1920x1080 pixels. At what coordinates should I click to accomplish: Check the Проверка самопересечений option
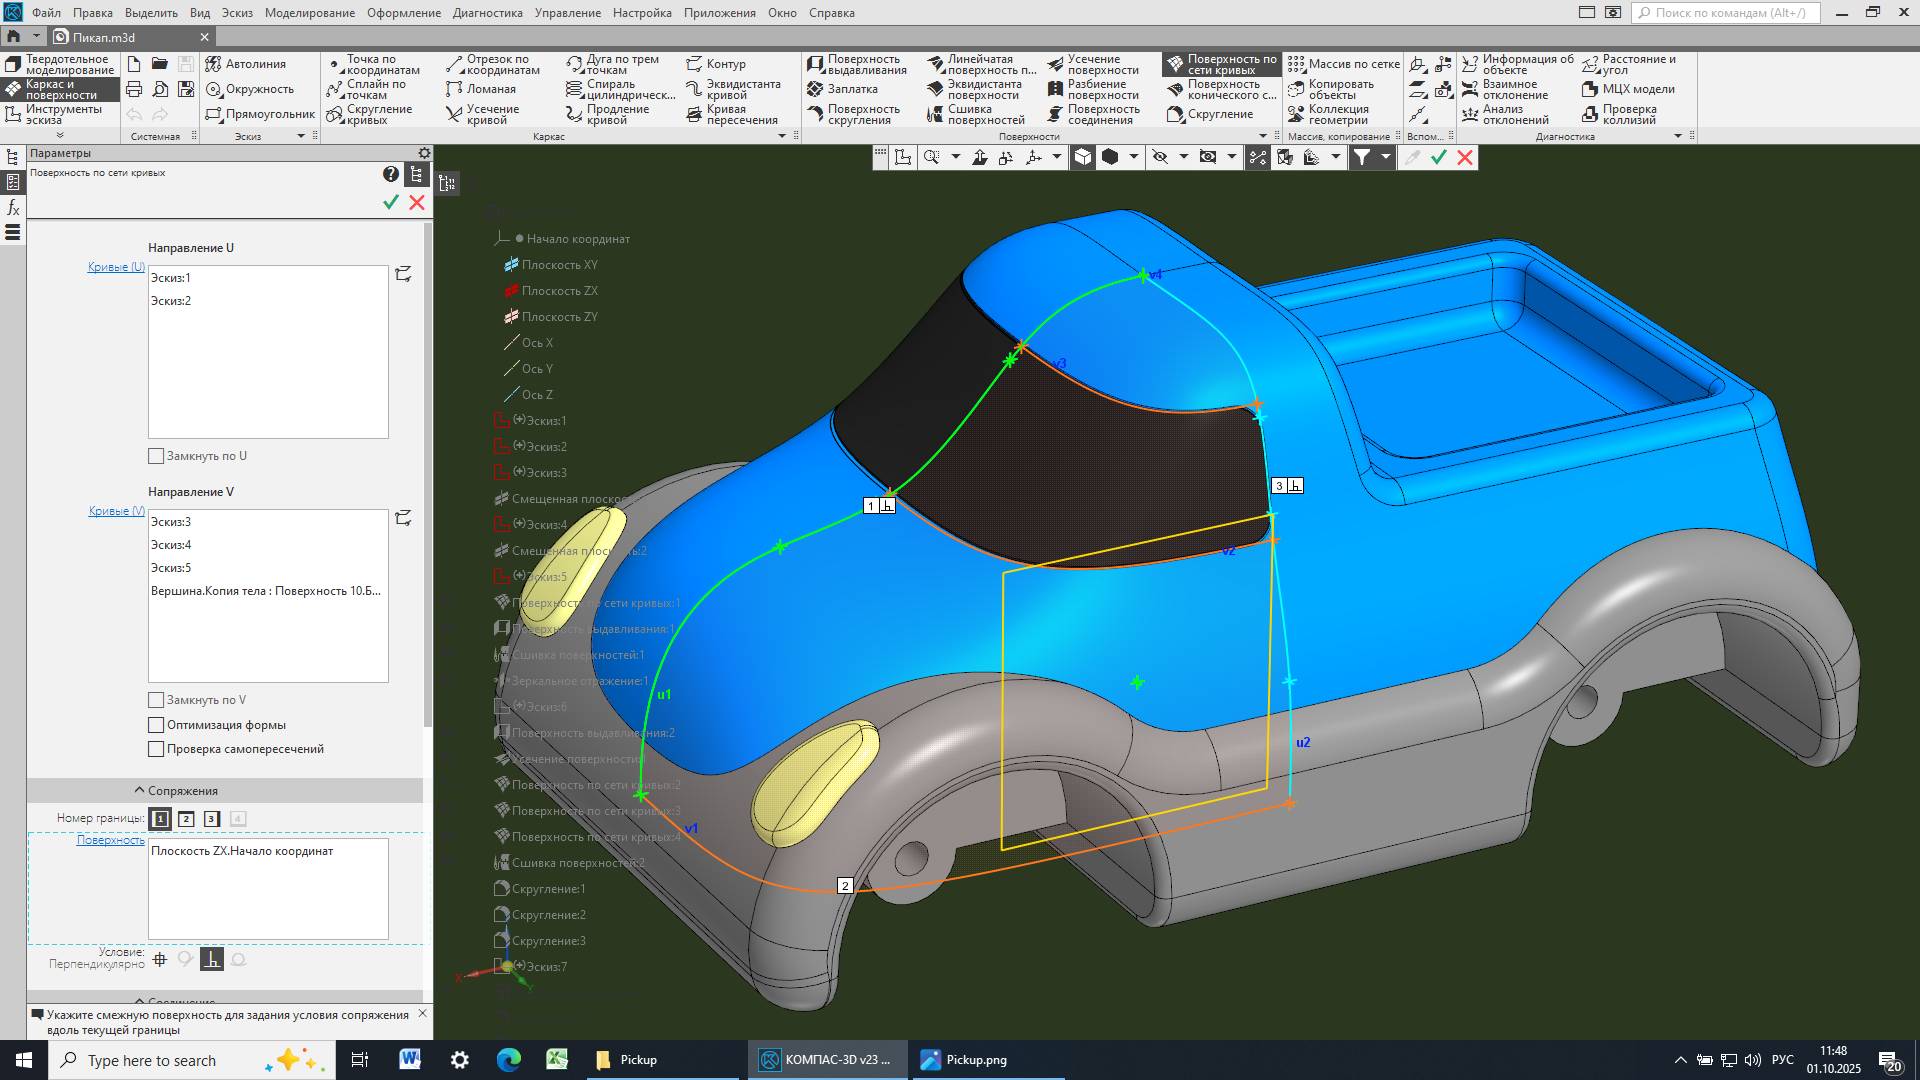[x=156, y=749]
